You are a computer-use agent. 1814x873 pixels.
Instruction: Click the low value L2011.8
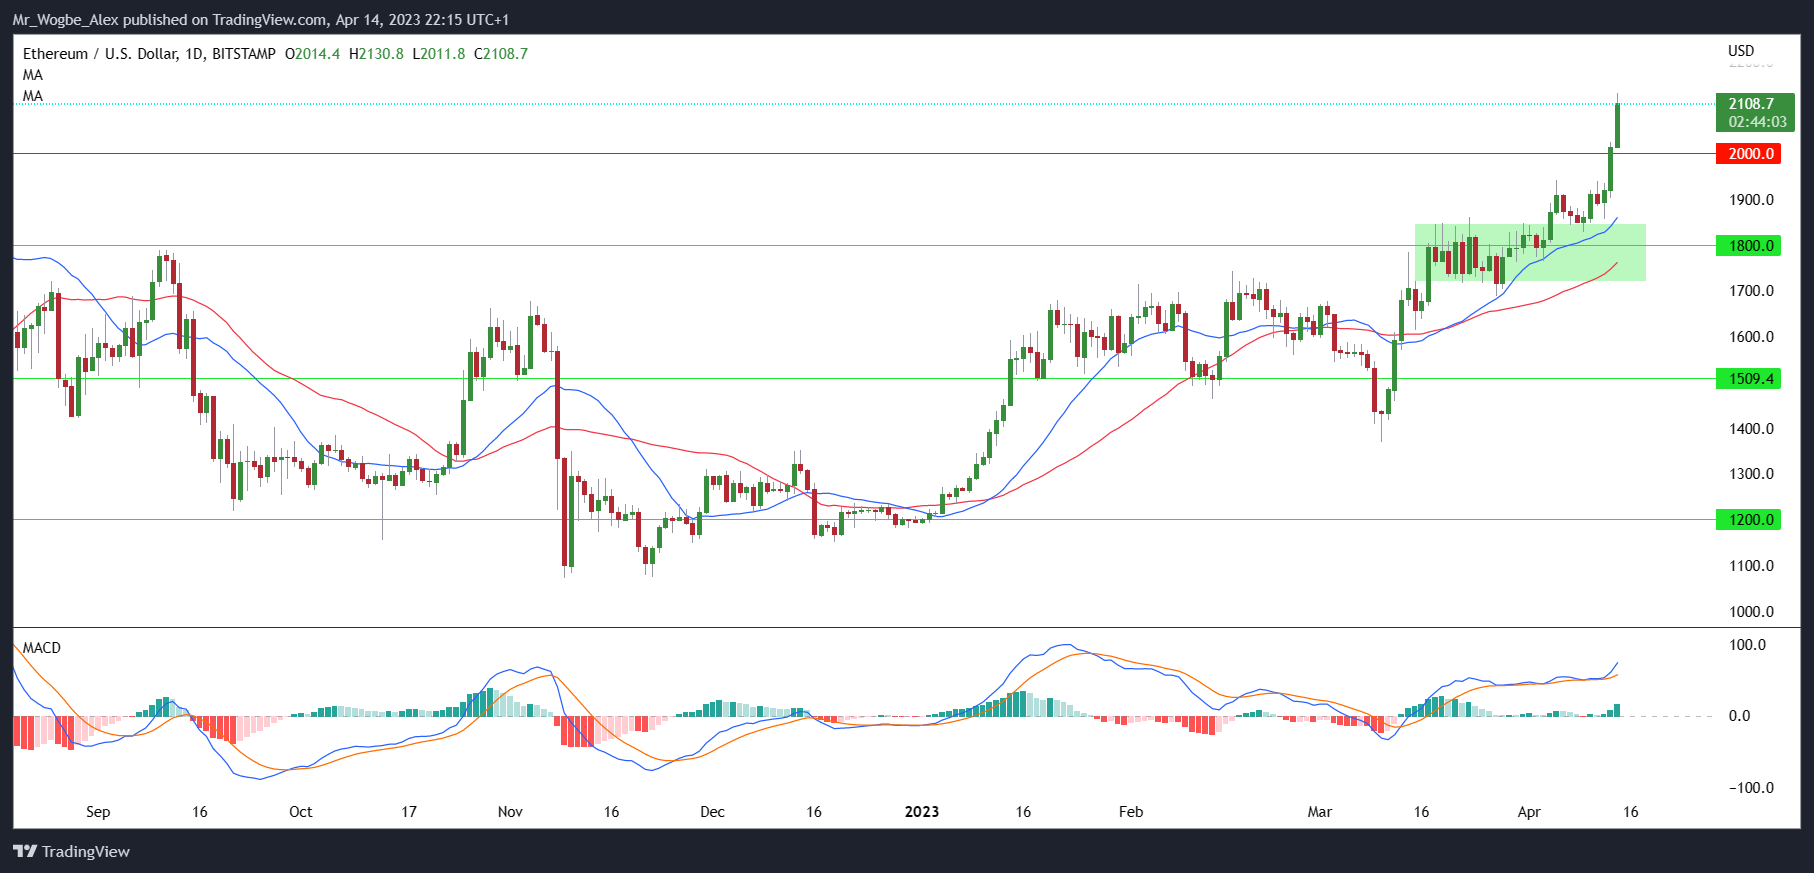[x=439, y=54]
